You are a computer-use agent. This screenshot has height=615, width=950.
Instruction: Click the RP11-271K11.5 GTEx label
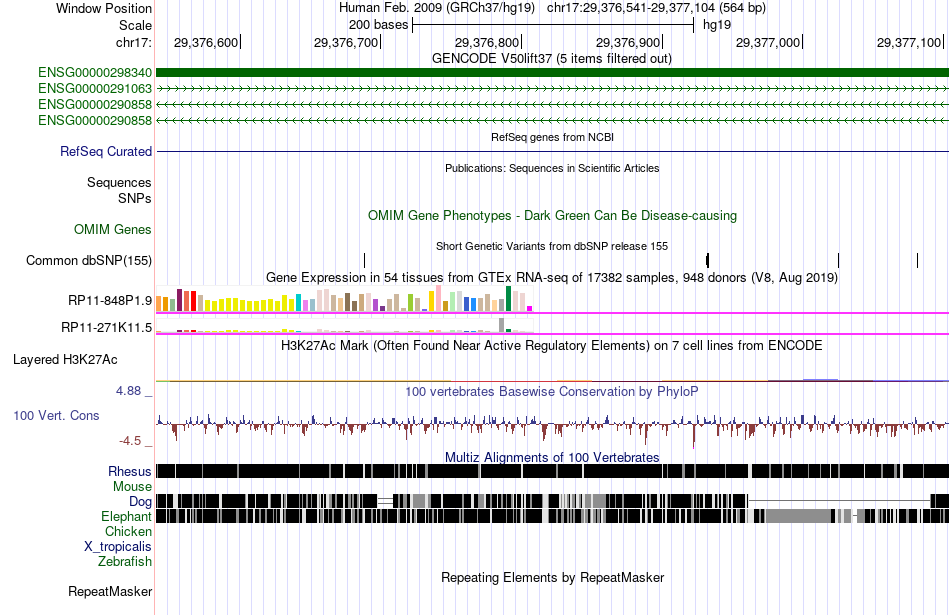click(106, 328)
